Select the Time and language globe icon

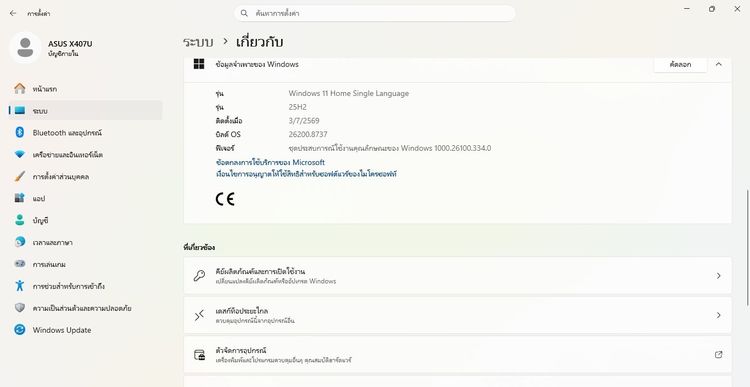click(x=20, y=242)
